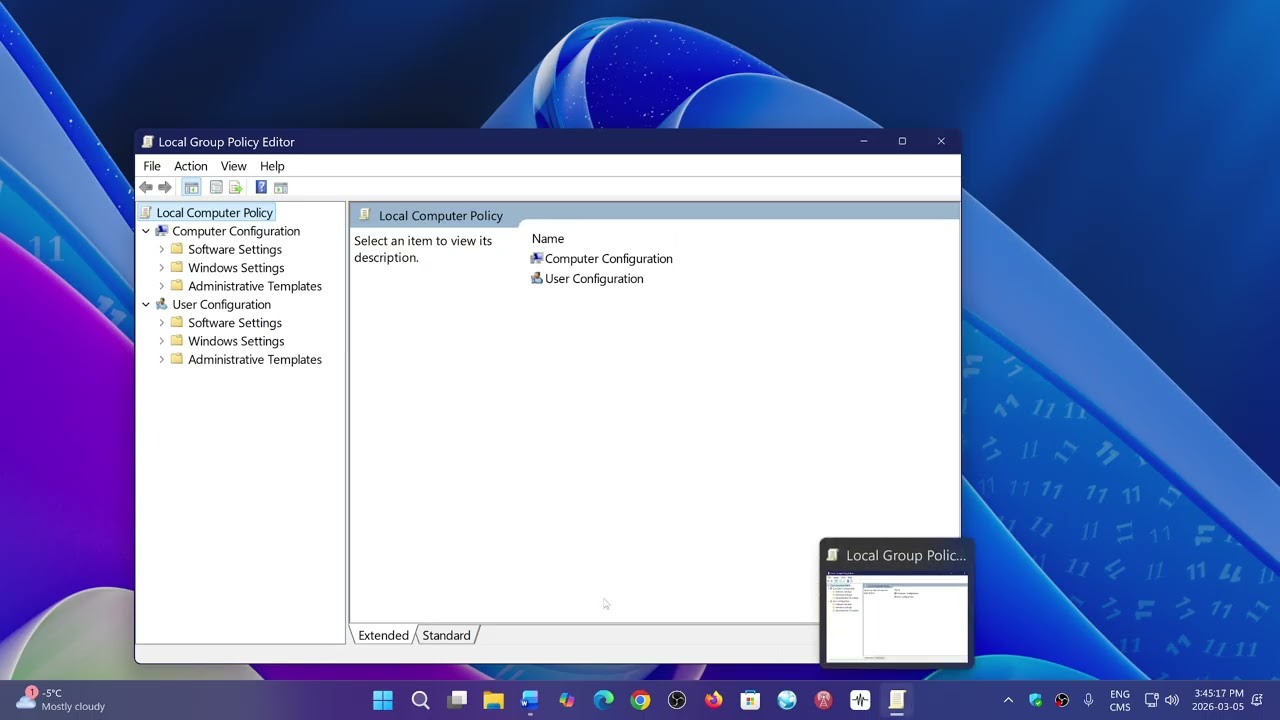Select User Configuration label in the tree
Screen dimensions: 1280x720
[221, 304]
